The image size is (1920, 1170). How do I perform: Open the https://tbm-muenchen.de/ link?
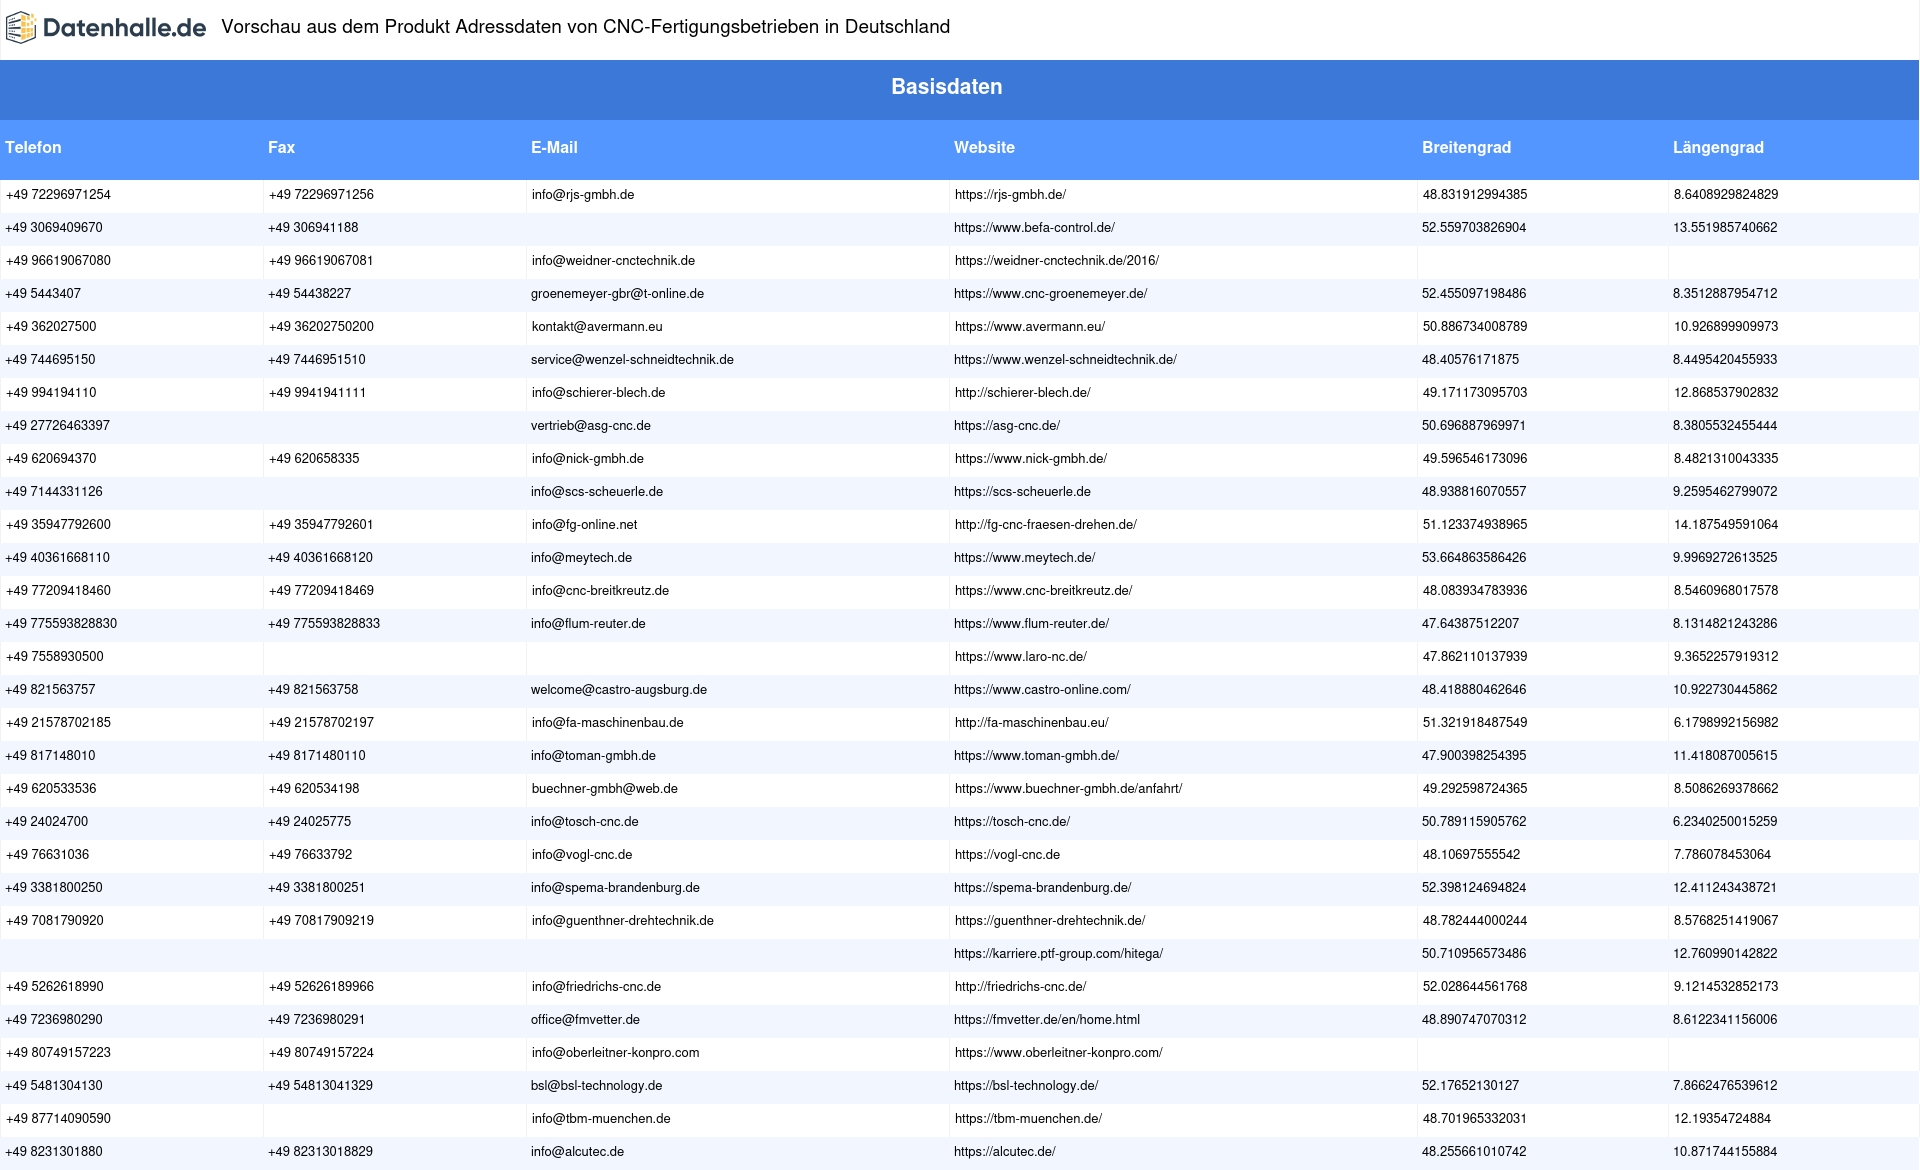coord(1028,1119)
